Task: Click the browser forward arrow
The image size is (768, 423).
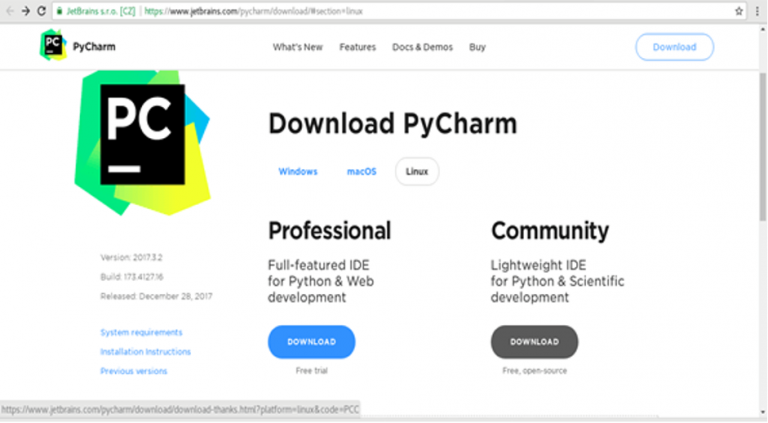Action: [x=25, y=11]
